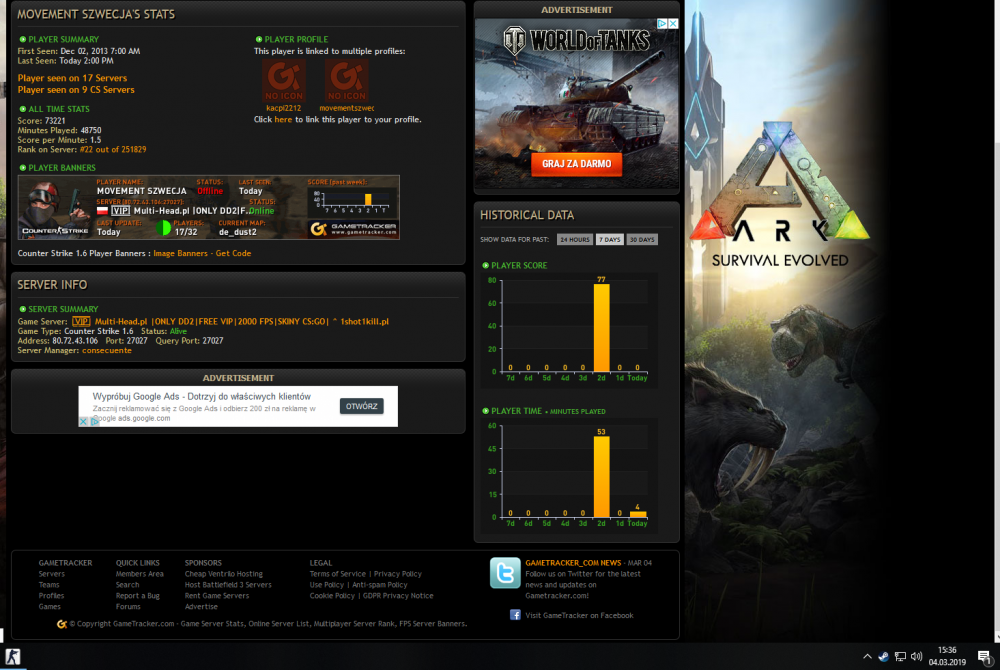Switch historical data to 30 days

[643, 240]
